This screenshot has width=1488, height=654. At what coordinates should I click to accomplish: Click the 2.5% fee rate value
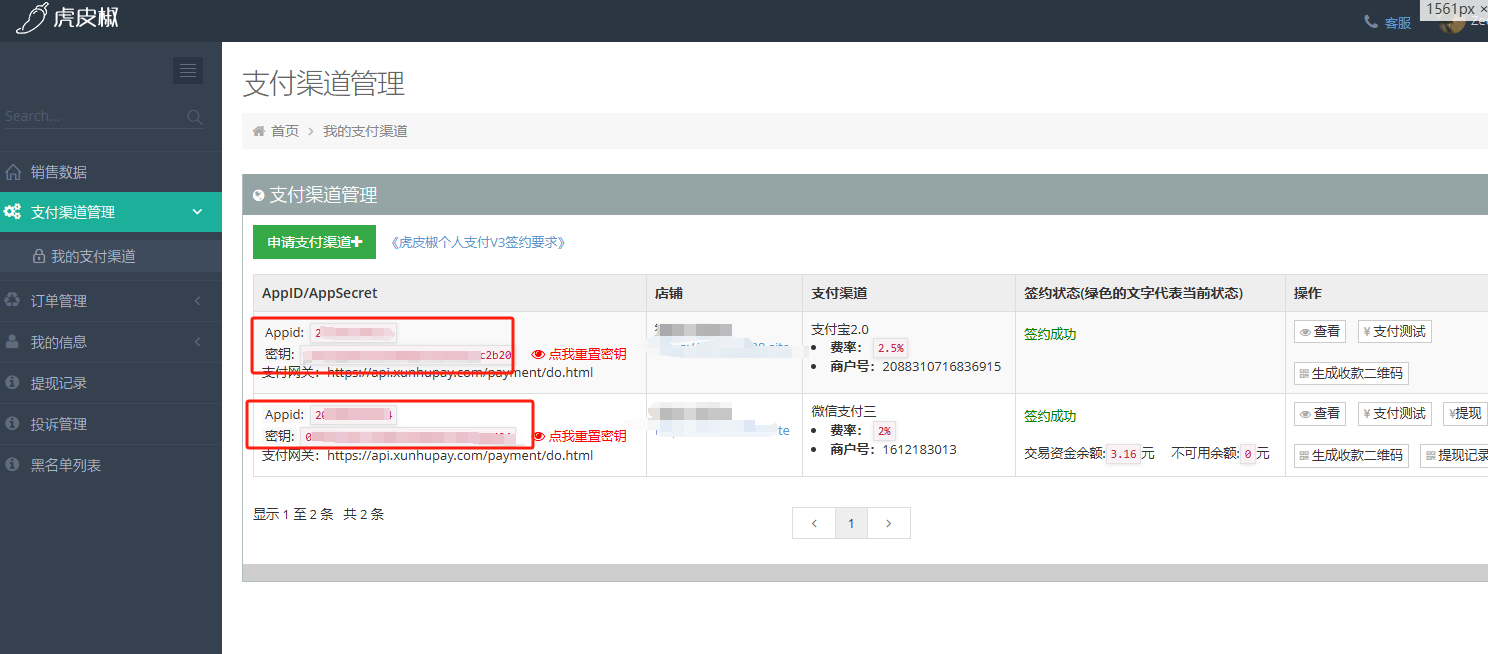coord(890,348)
